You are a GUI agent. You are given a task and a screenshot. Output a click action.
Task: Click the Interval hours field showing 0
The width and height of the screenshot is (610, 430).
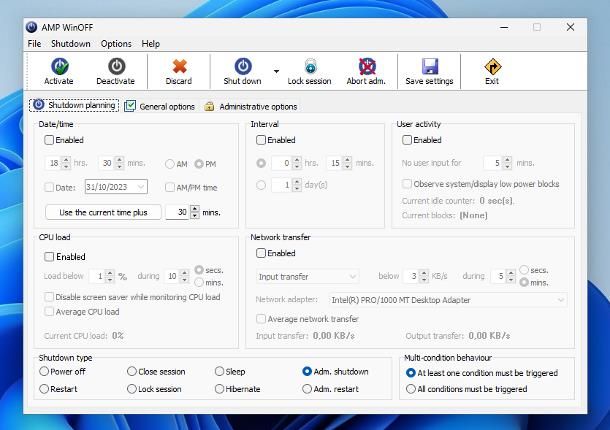(282, 163)
